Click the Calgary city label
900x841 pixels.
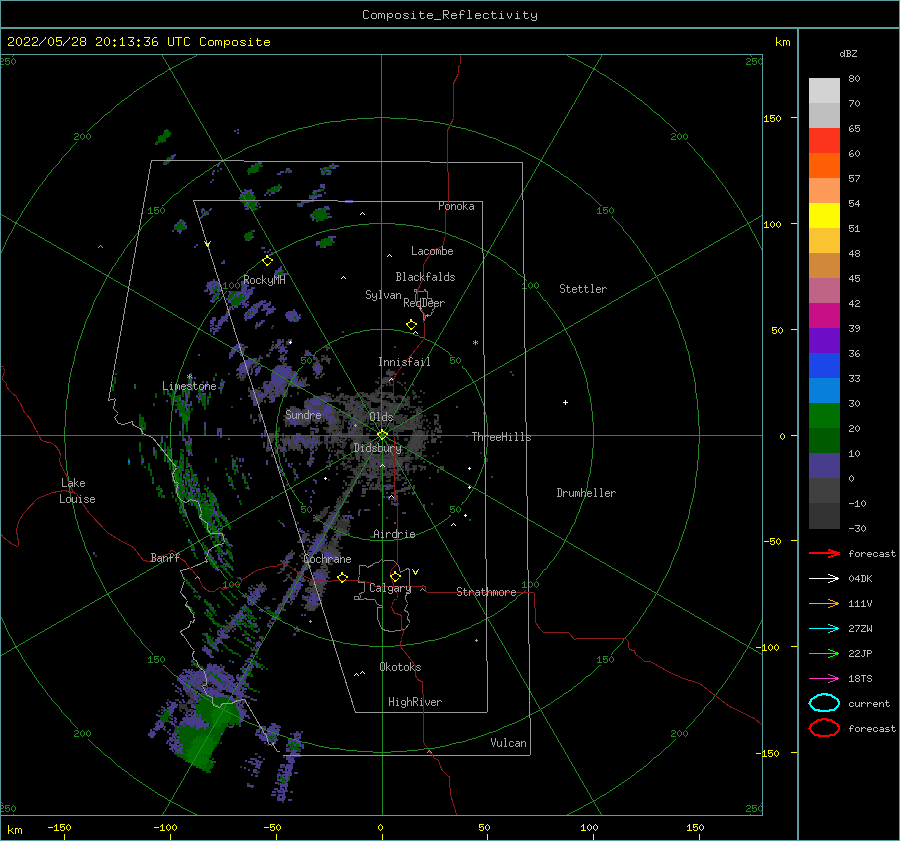pos(390,588)
